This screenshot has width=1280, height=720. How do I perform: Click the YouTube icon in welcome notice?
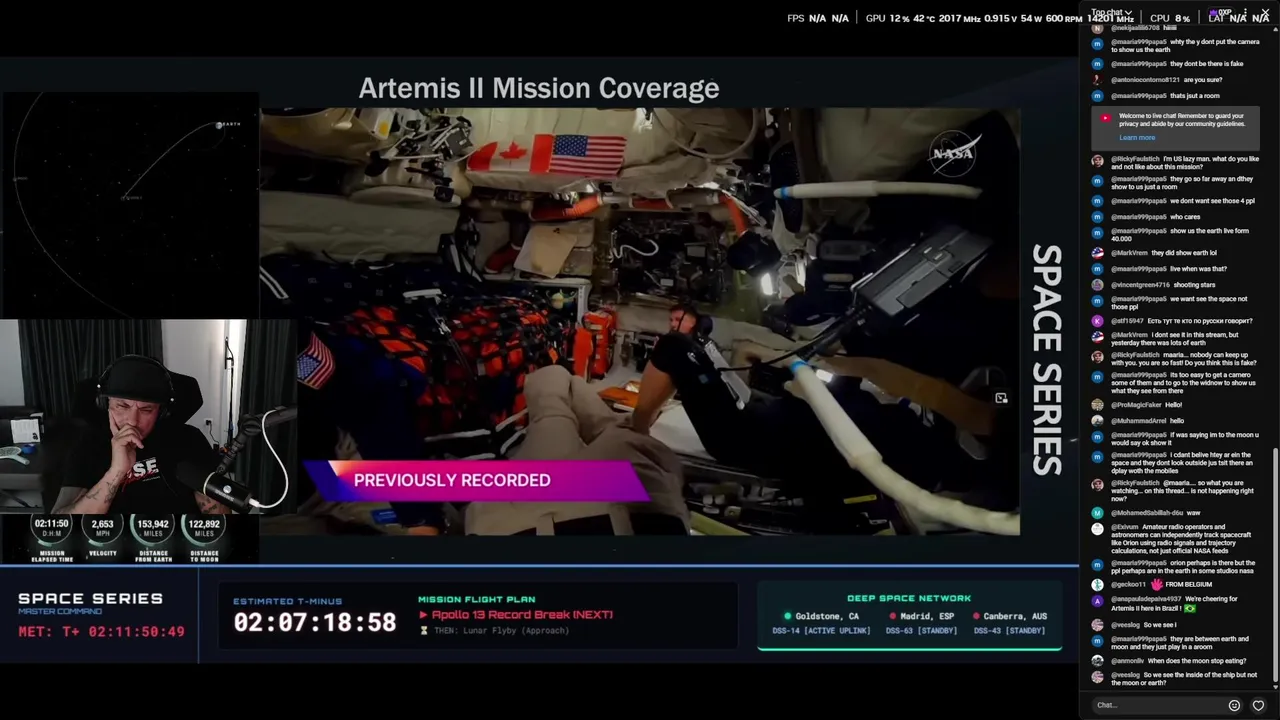pyautogui.click(x=1105, y=118)
